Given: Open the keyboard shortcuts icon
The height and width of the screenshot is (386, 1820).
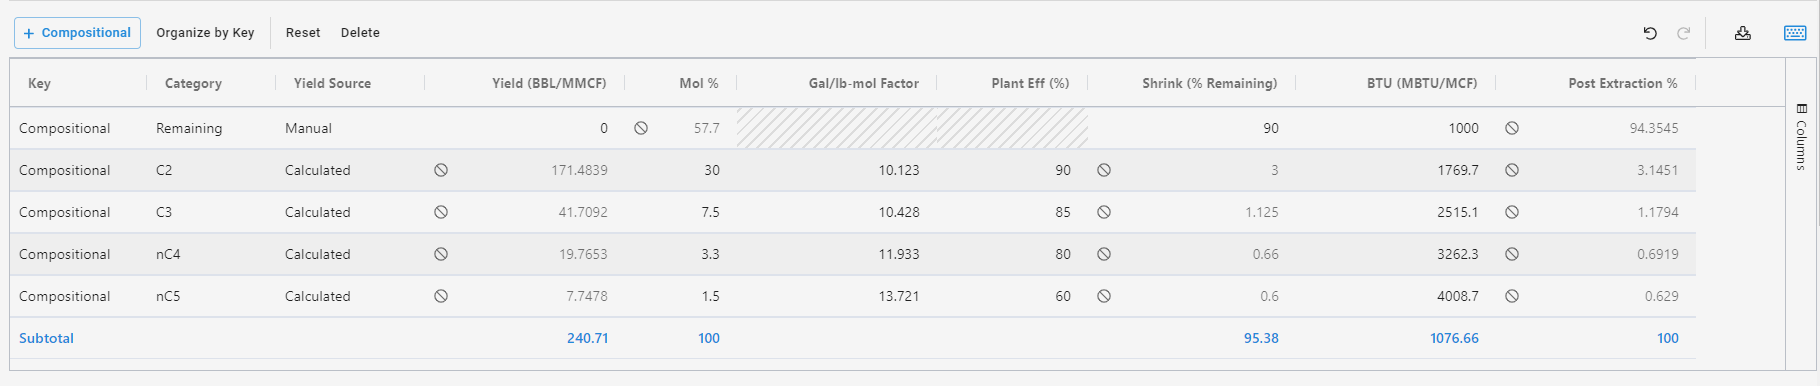Looking at the screenshot, I should [x=1795, y=33].
